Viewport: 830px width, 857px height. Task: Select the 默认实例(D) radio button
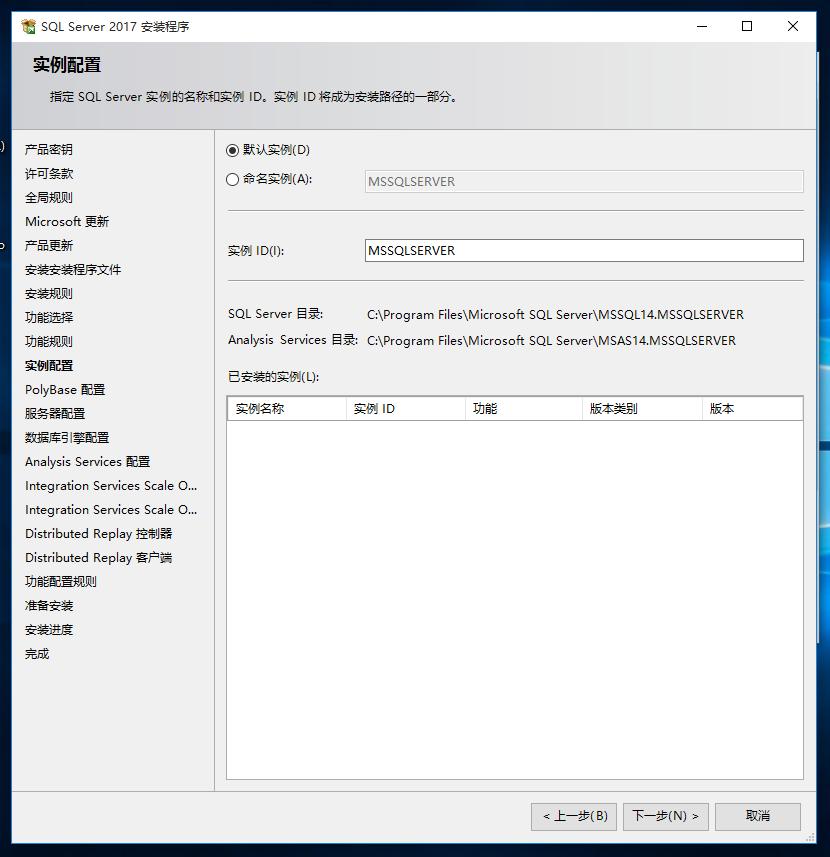click(x=232, y=150)
